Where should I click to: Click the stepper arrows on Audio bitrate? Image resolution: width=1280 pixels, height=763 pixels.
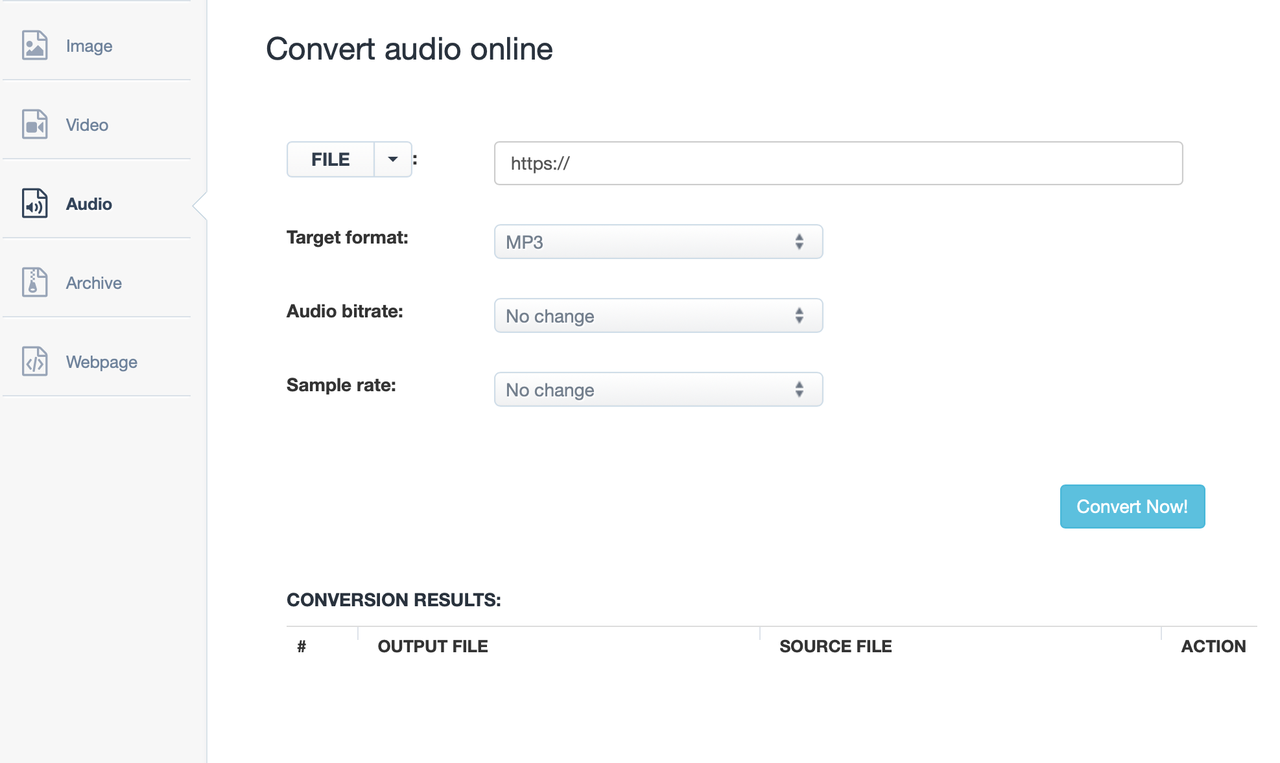[x=798, y=315]
